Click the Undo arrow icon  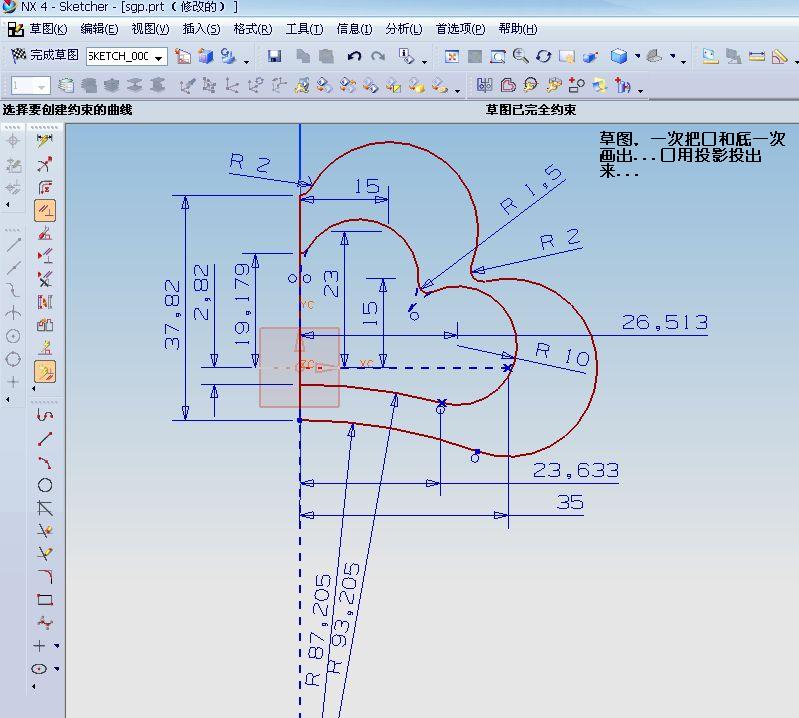(x=354, y=56)
